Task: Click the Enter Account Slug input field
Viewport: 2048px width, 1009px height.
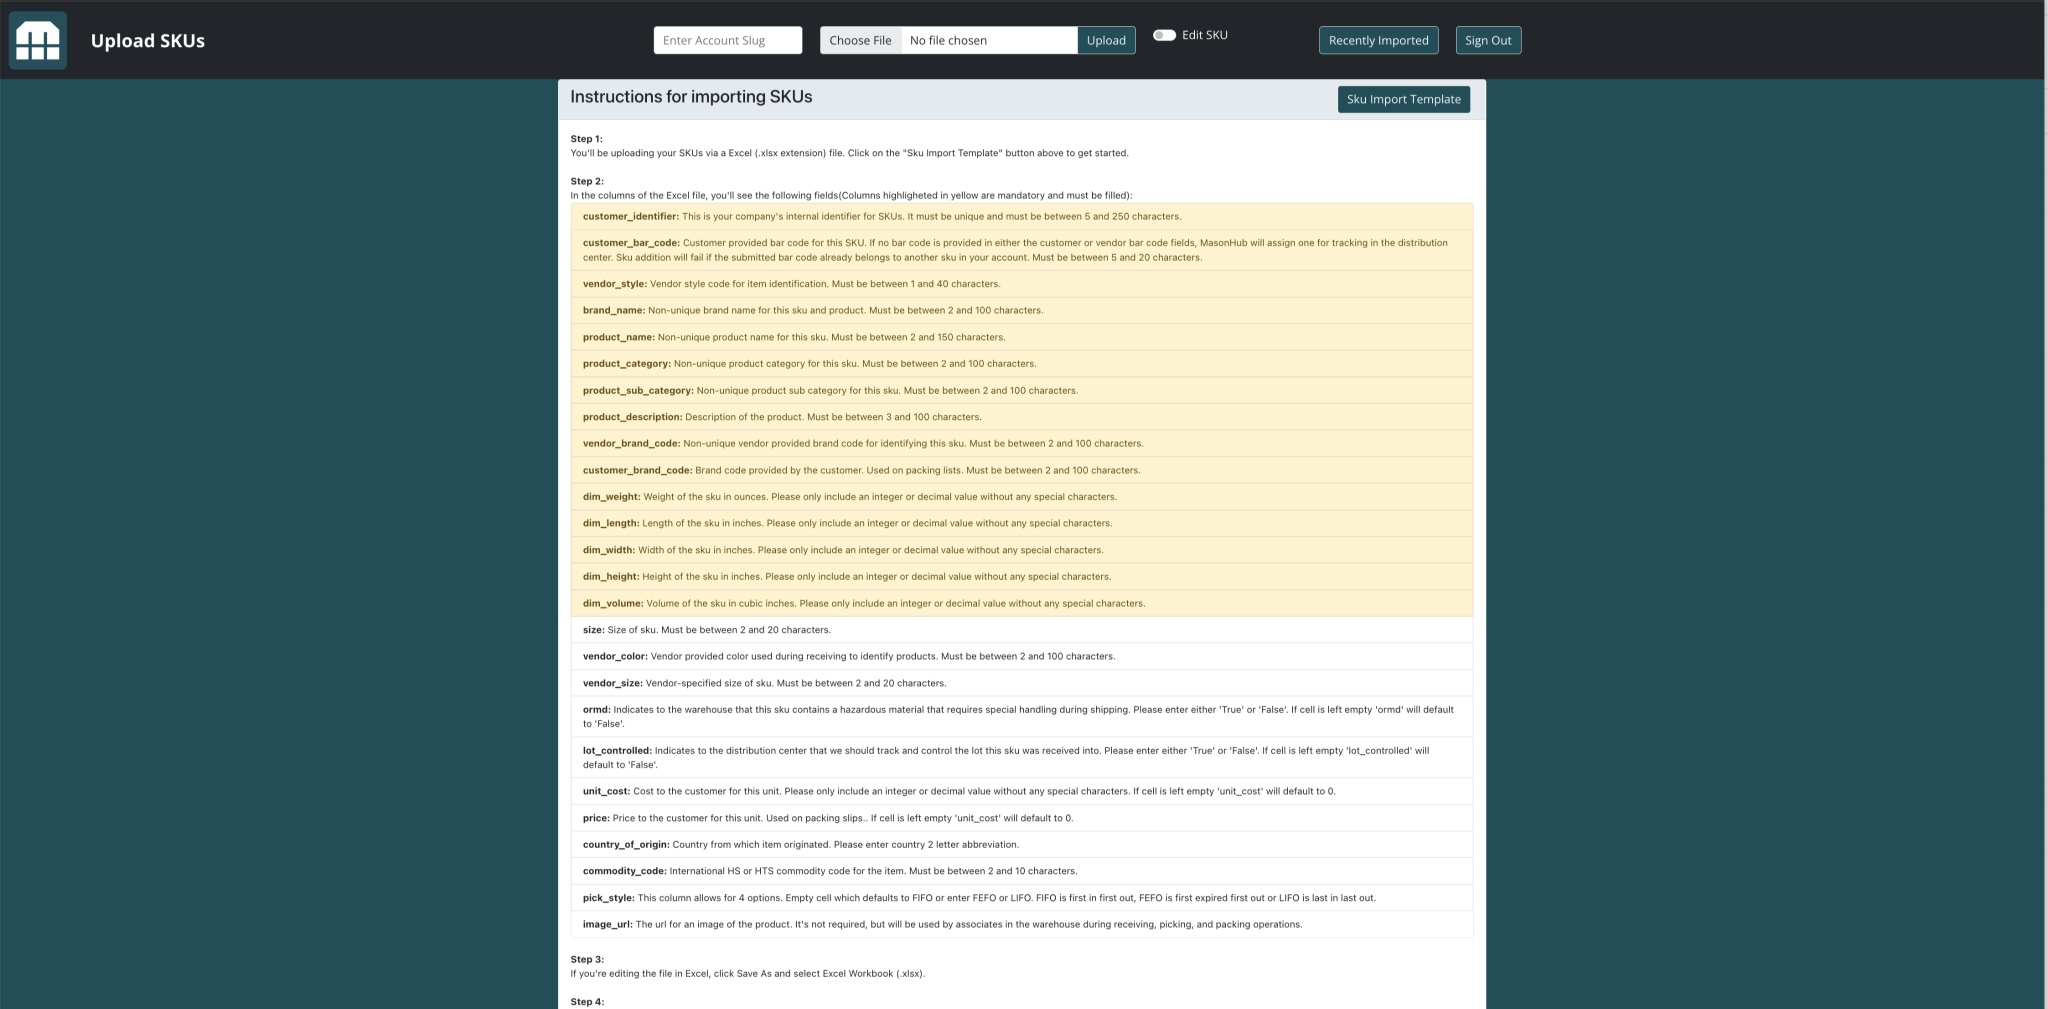Action: click(727, 40)
